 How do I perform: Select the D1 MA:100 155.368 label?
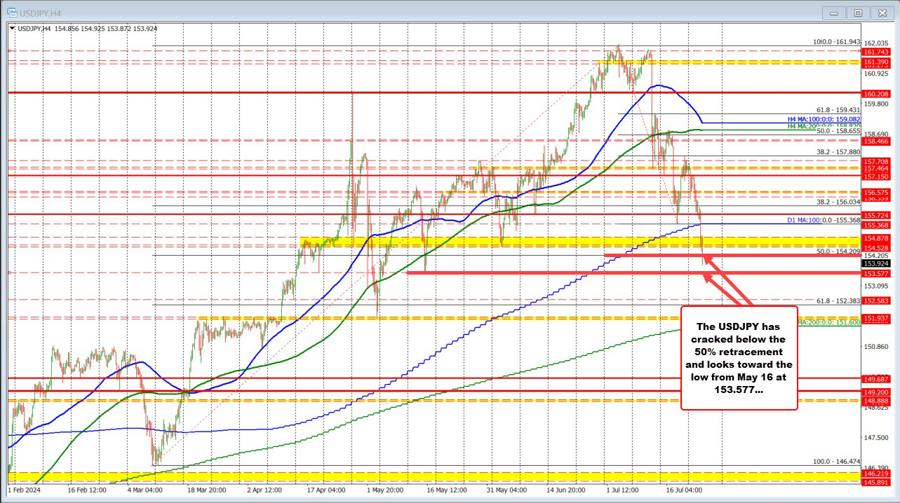(x=824, y=220)
